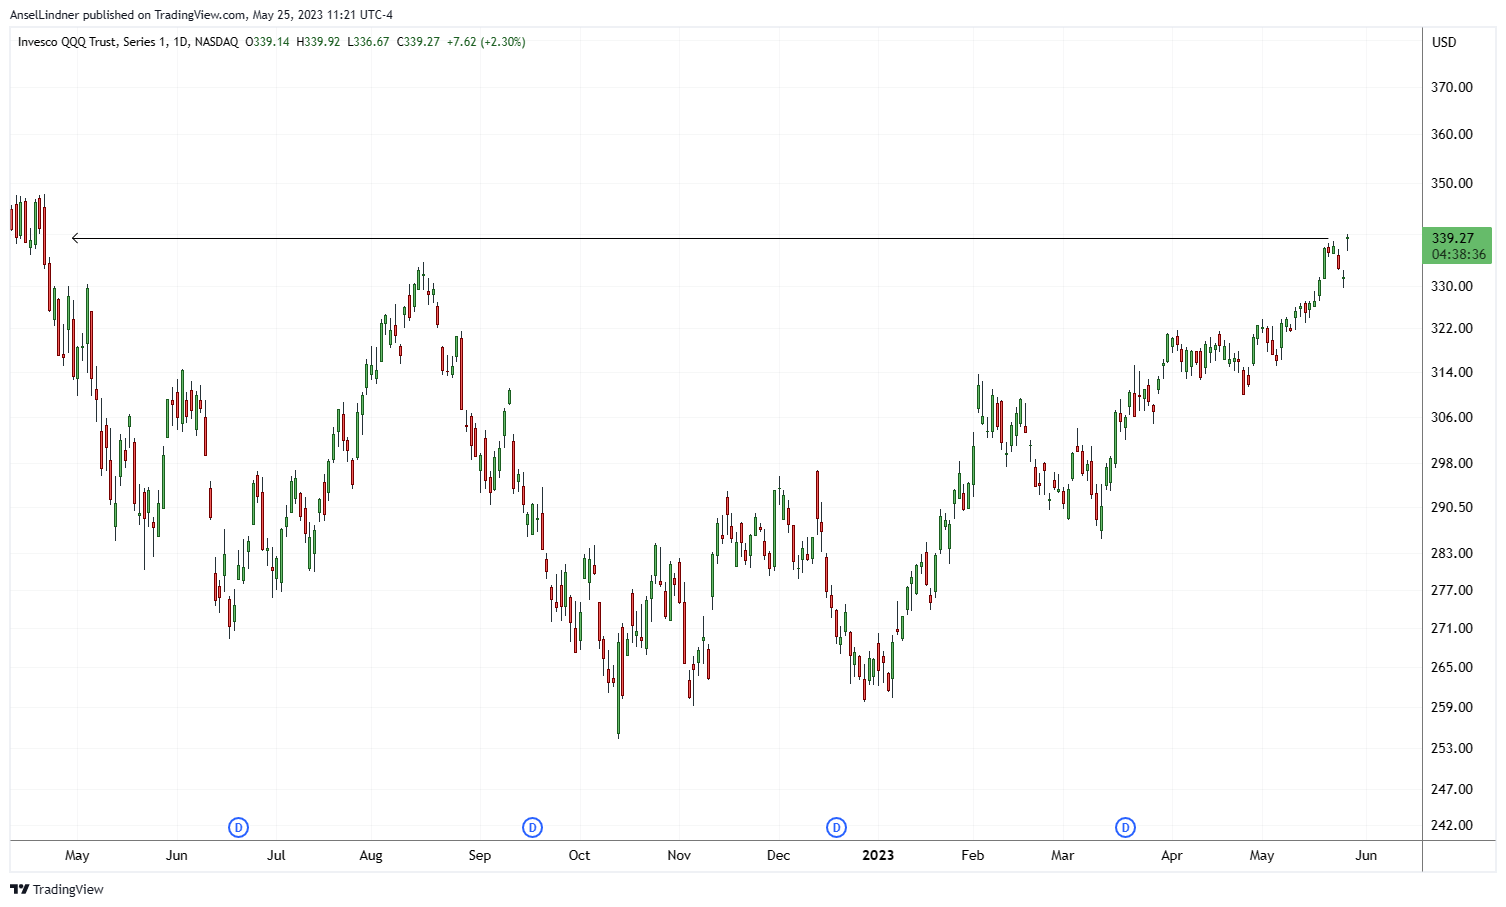This screenshot has height=907, width=1506.
Task: Click the high value H339.92
Action: (x=318, y=42)
